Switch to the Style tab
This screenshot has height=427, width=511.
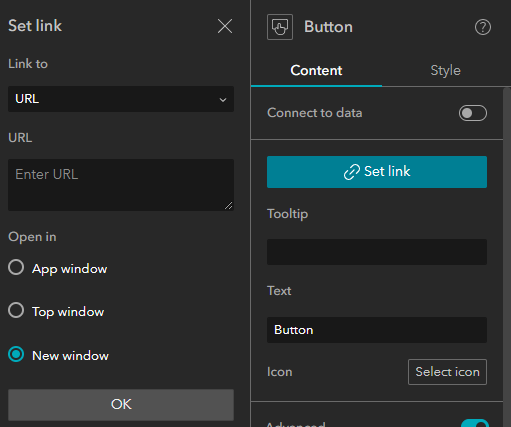coord(445,71)
